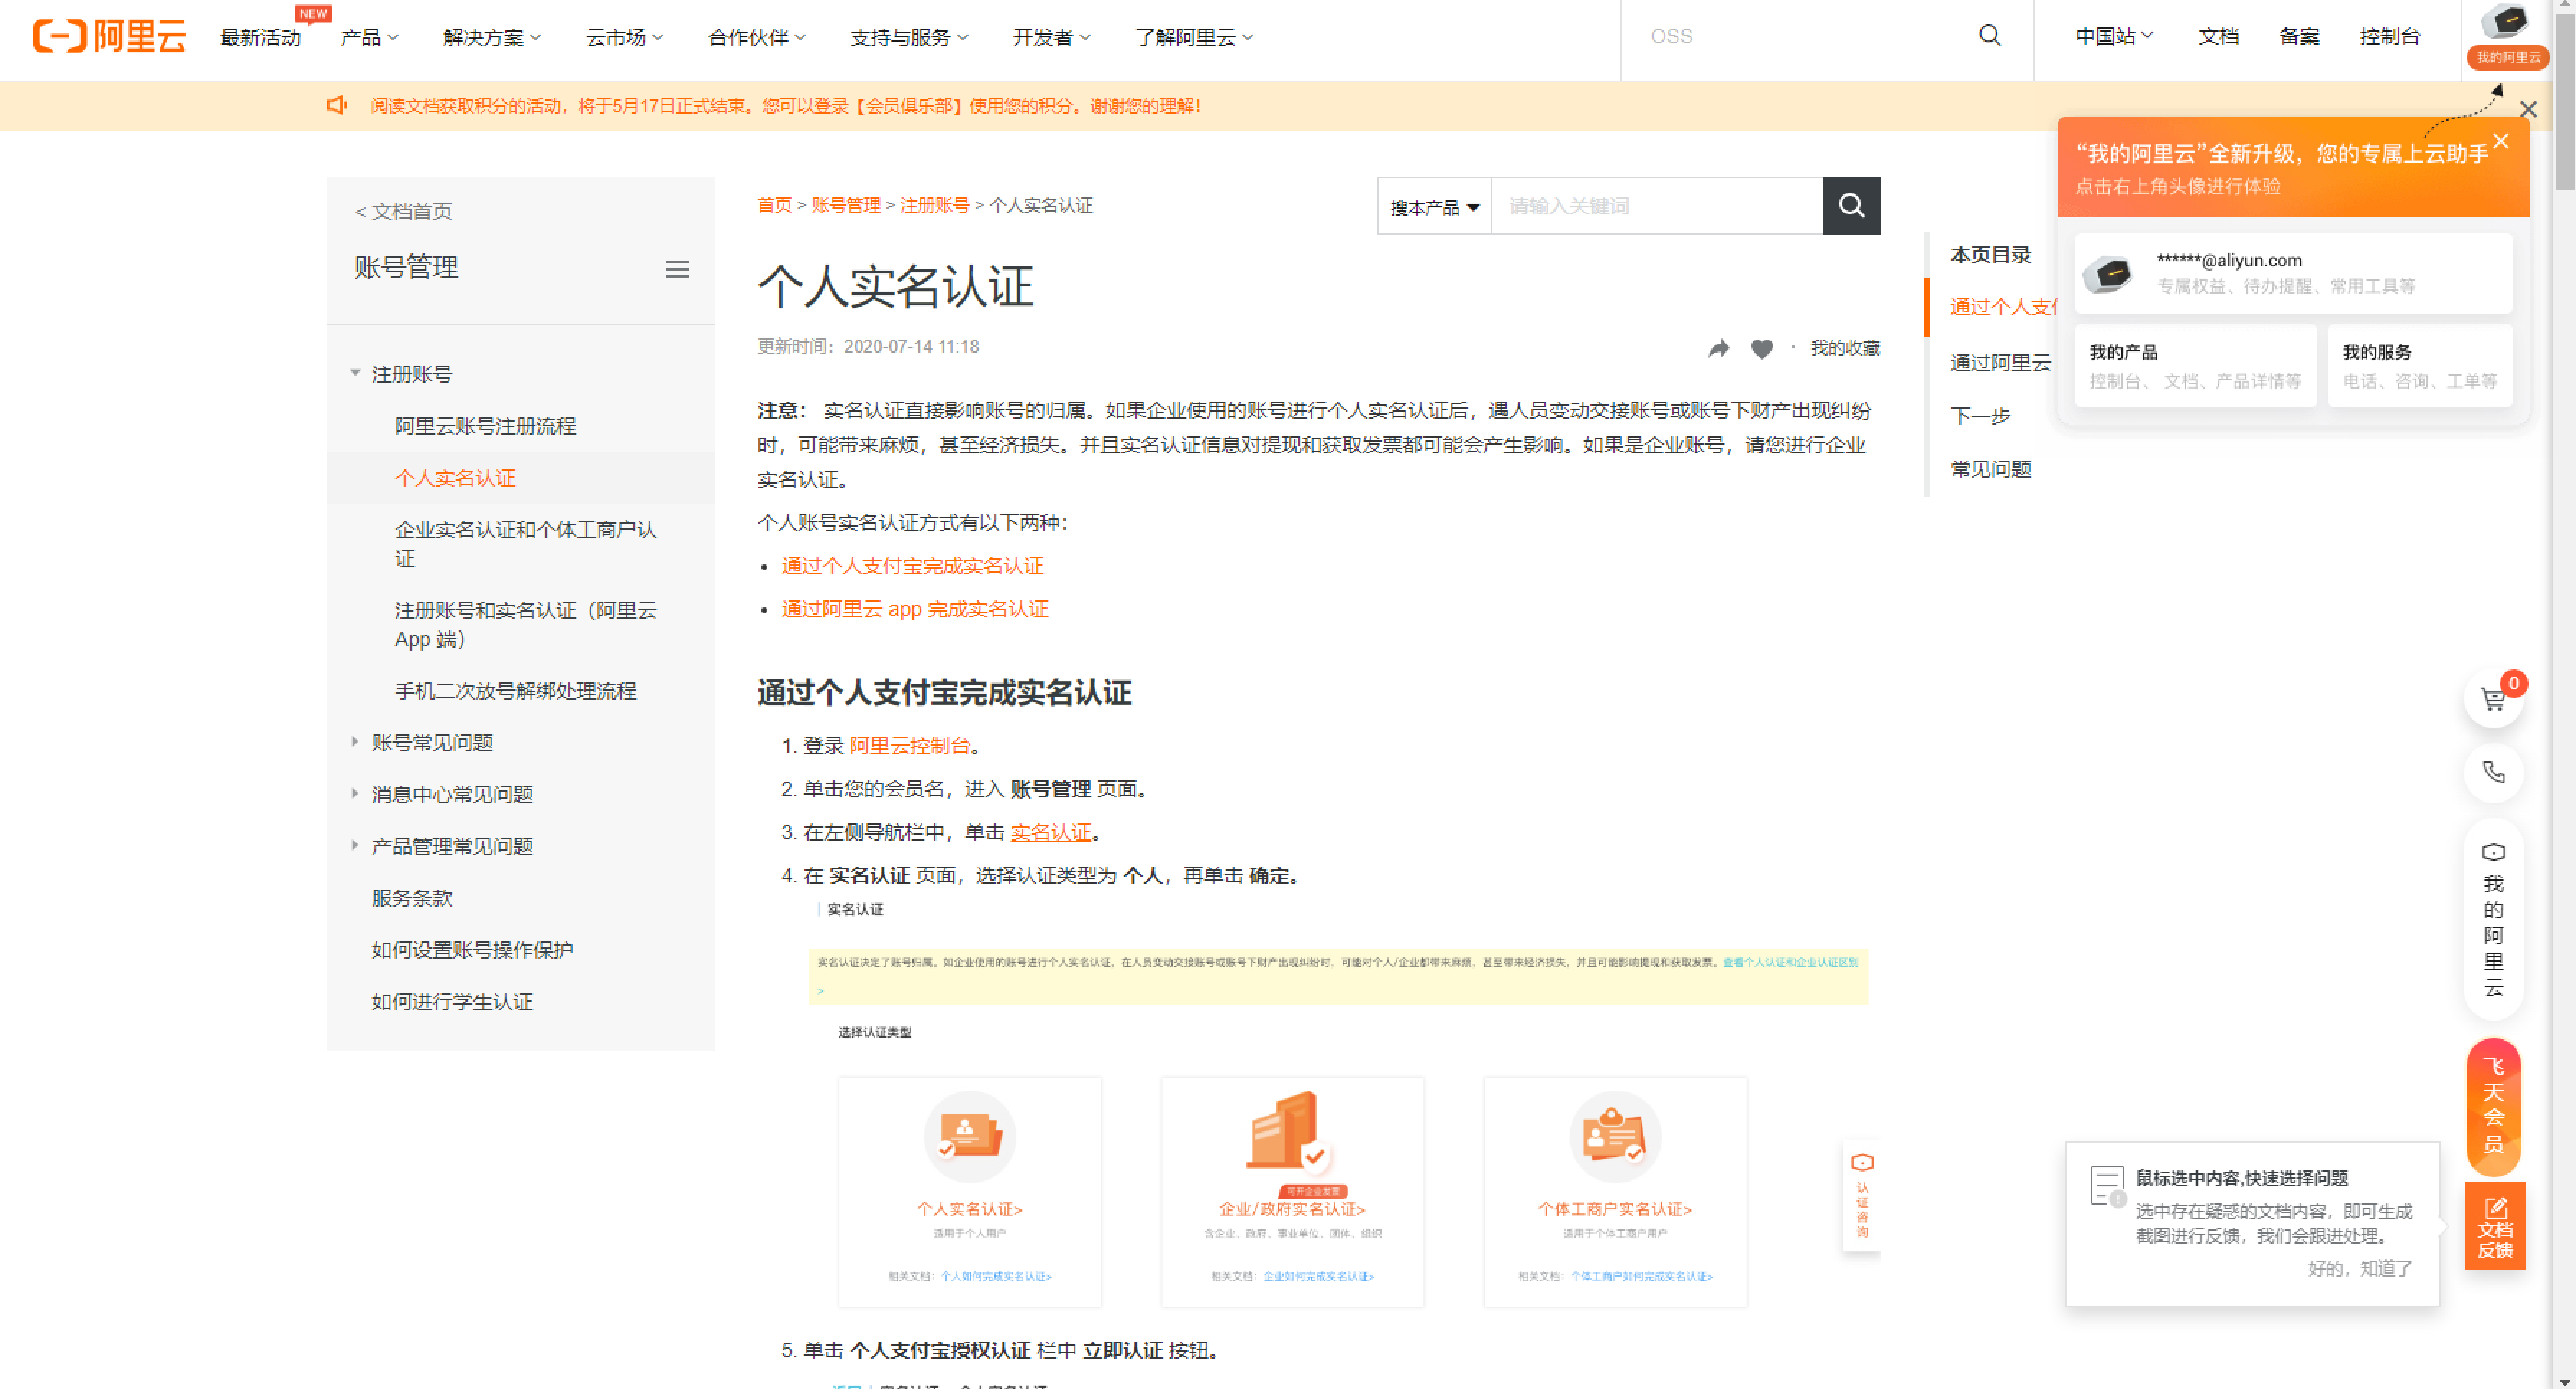
Task: Click the 认证咨询 floating tab
Action: click(x=1861, y=1195)
